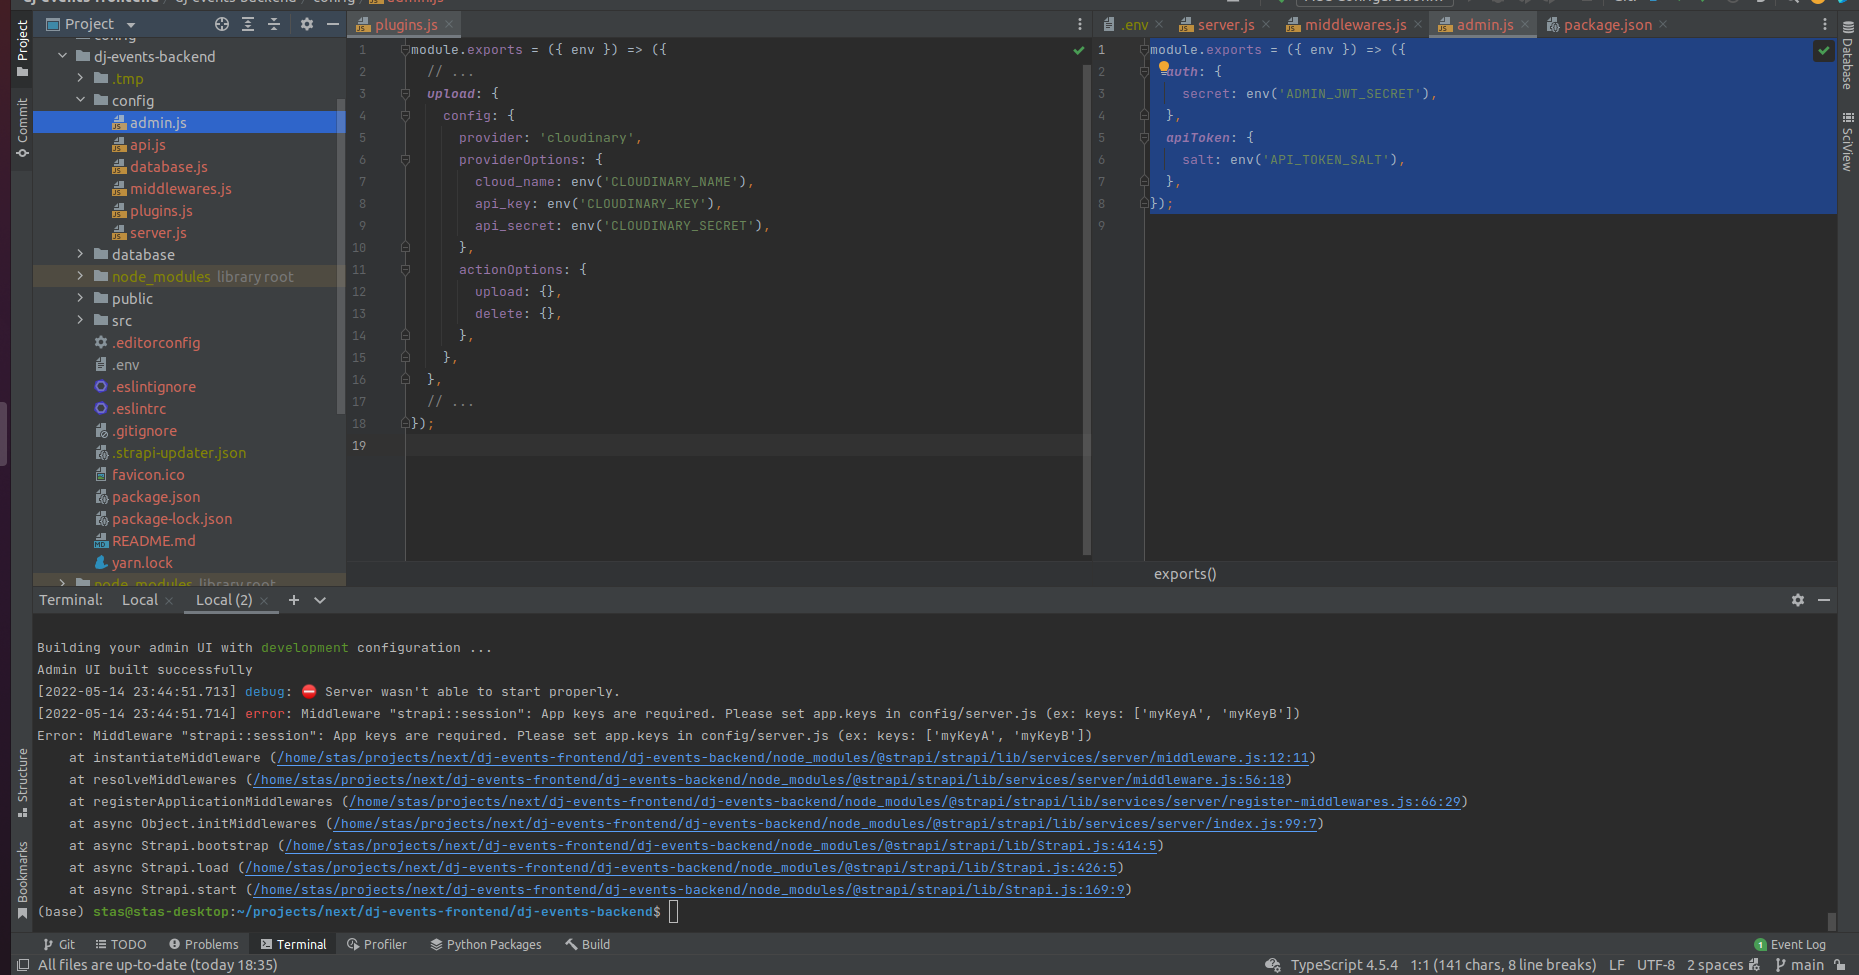The height and width of the screenshot is (975, 1859).
Task: Select plugins.js file in project tree
Action: pyautogui.click(x=160, y=211)
